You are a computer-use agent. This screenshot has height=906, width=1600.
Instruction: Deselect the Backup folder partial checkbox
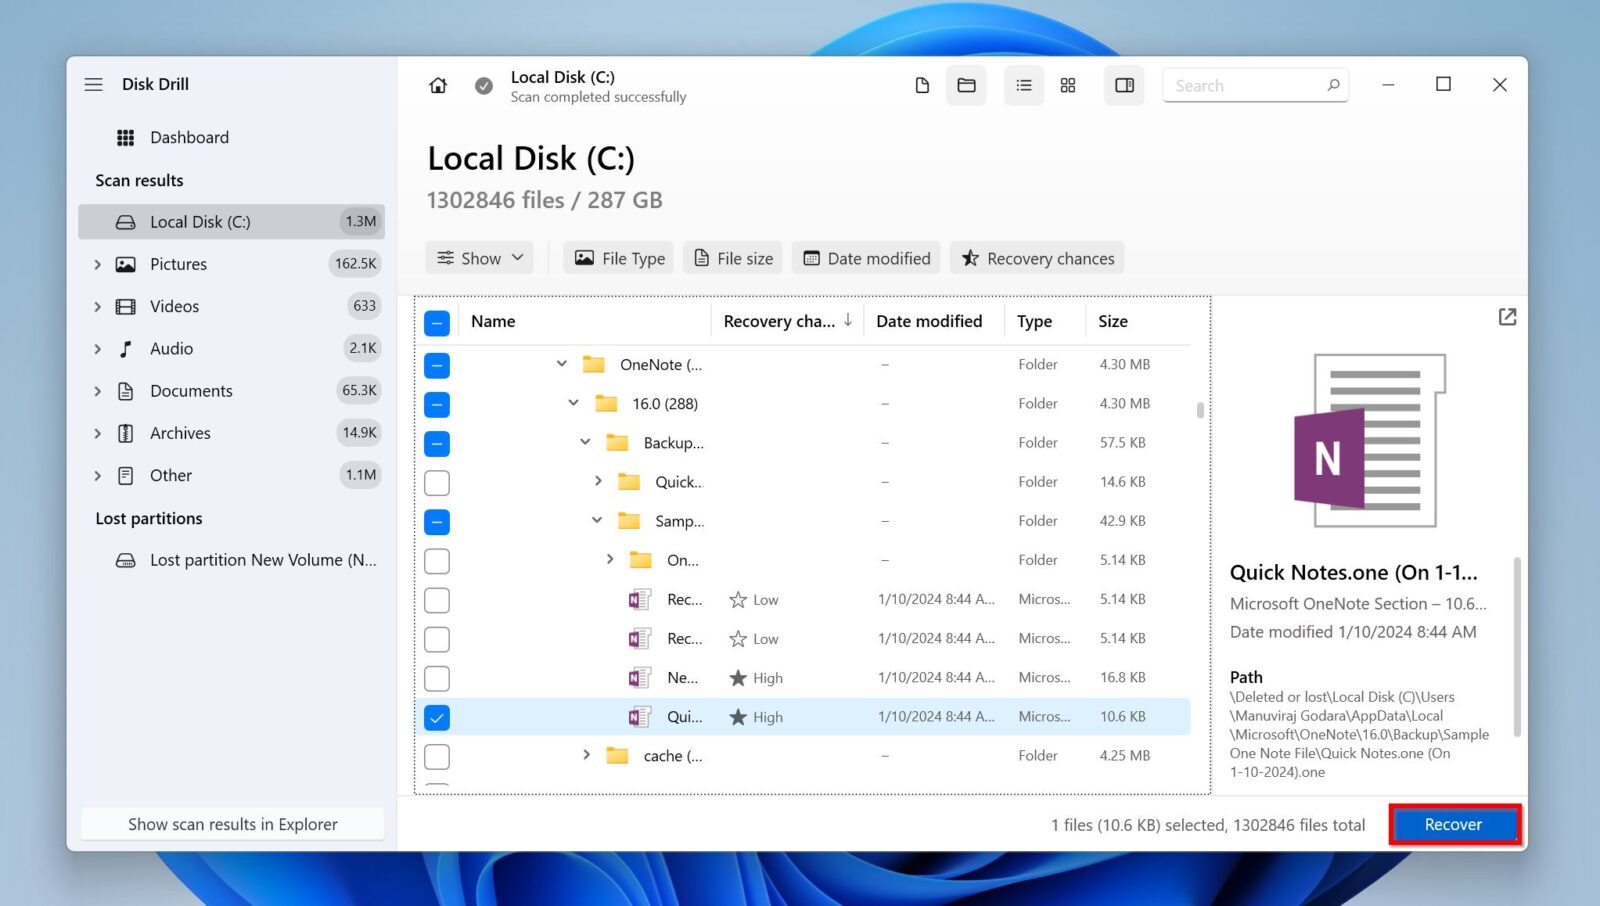coord(437,443)
